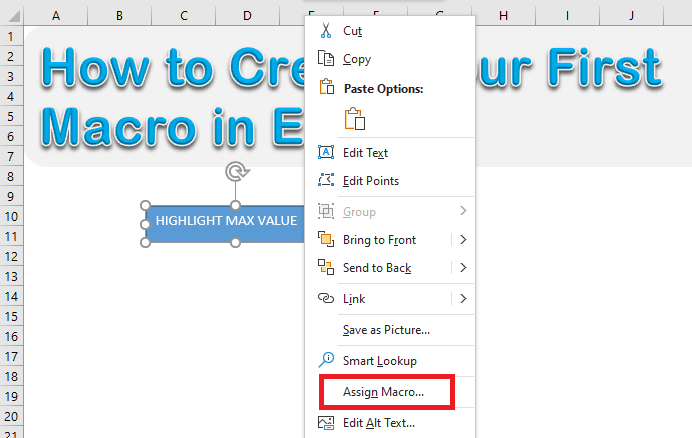Click the rotation handle above the shape

point(237,171)
